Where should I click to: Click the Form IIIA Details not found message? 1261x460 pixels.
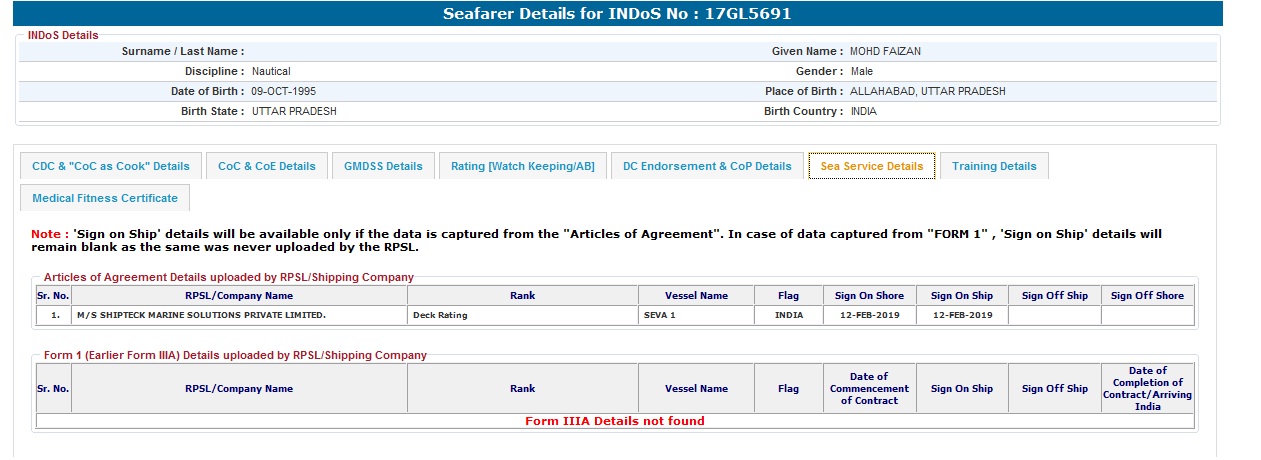coord(615,421)
